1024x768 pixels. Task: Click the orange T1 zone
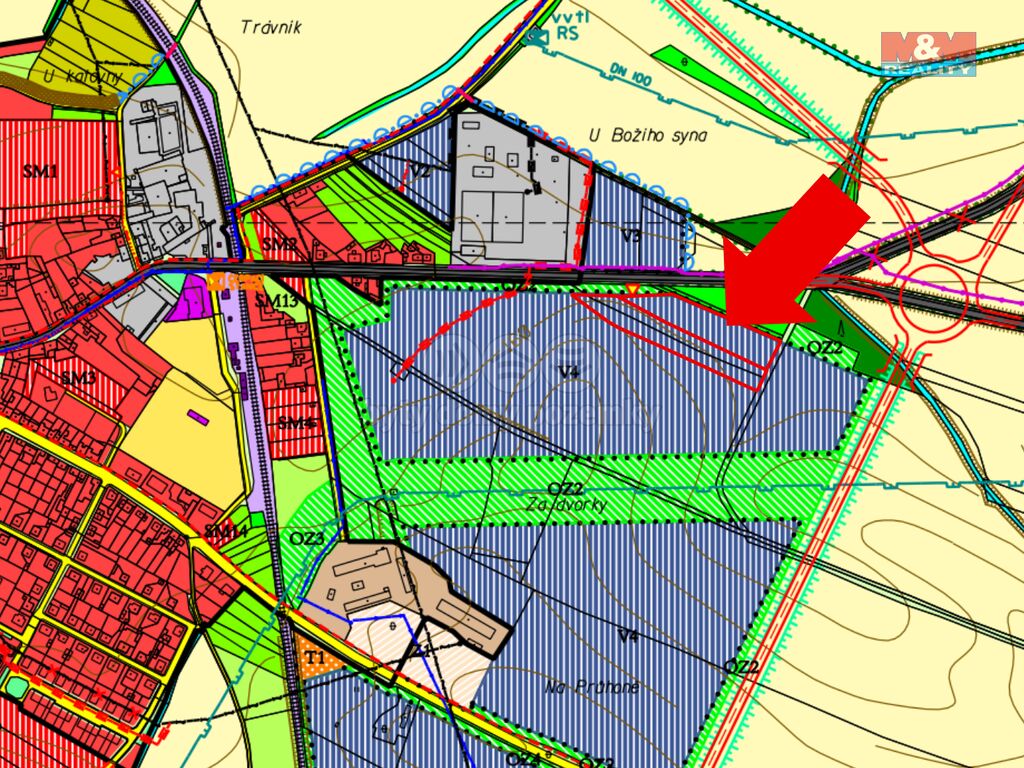pos(315,657)
